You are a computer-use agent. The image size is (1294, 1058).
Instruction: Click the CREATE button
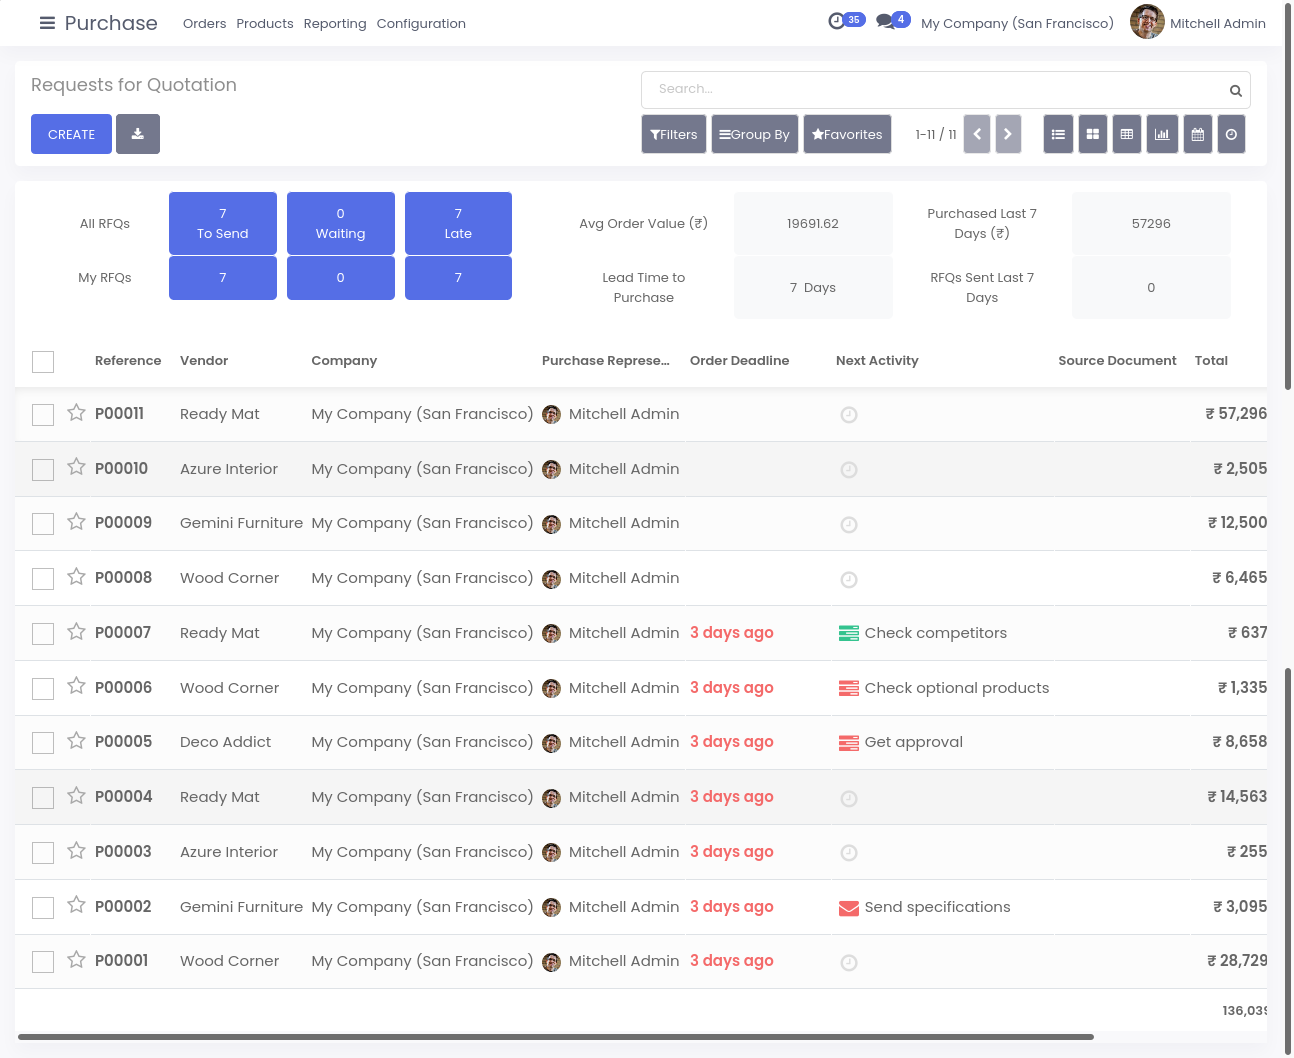point(71,134)
